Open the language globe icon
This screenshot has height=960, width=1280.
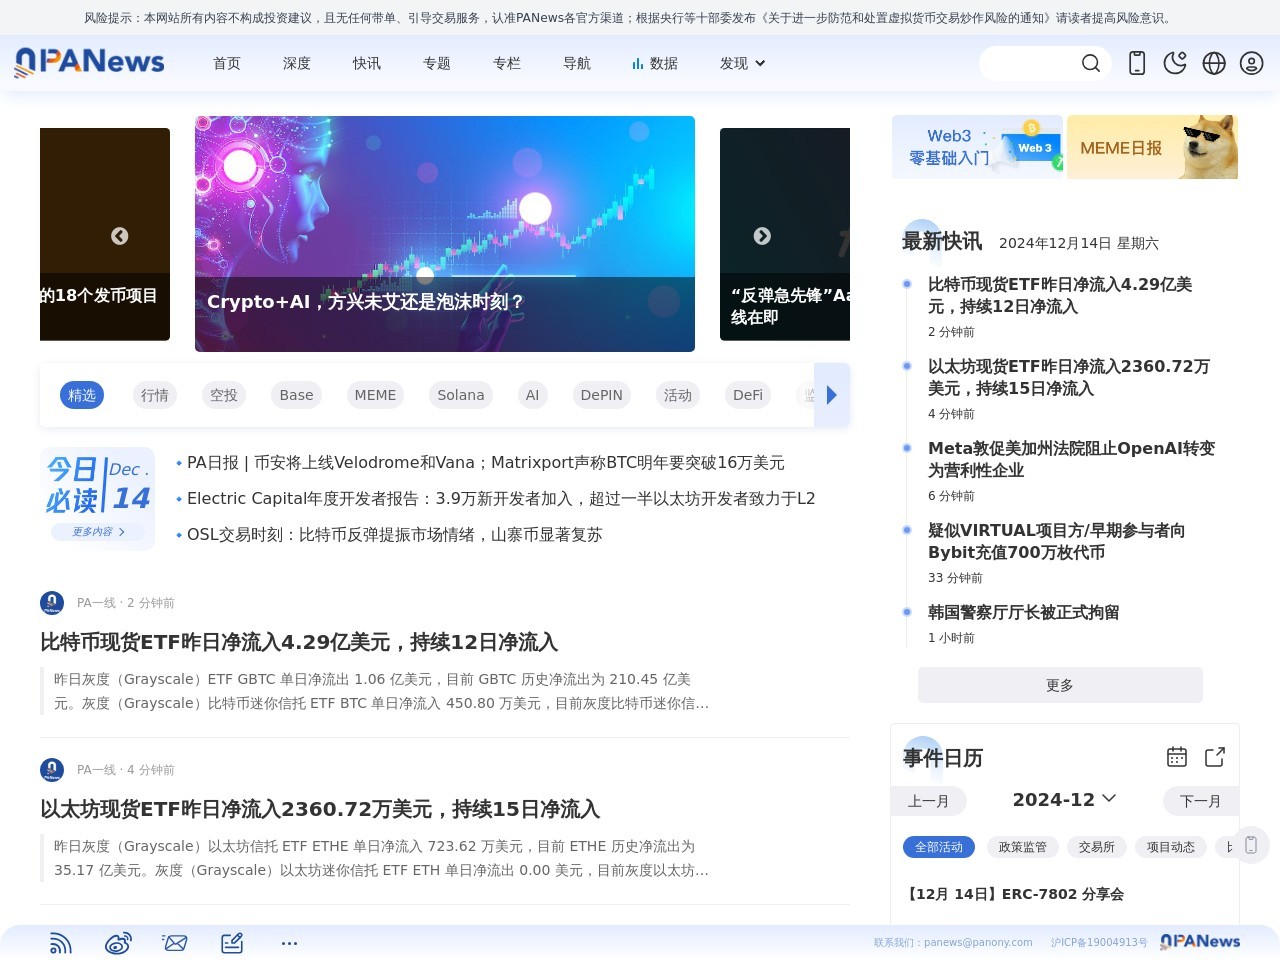point(1214,63)
